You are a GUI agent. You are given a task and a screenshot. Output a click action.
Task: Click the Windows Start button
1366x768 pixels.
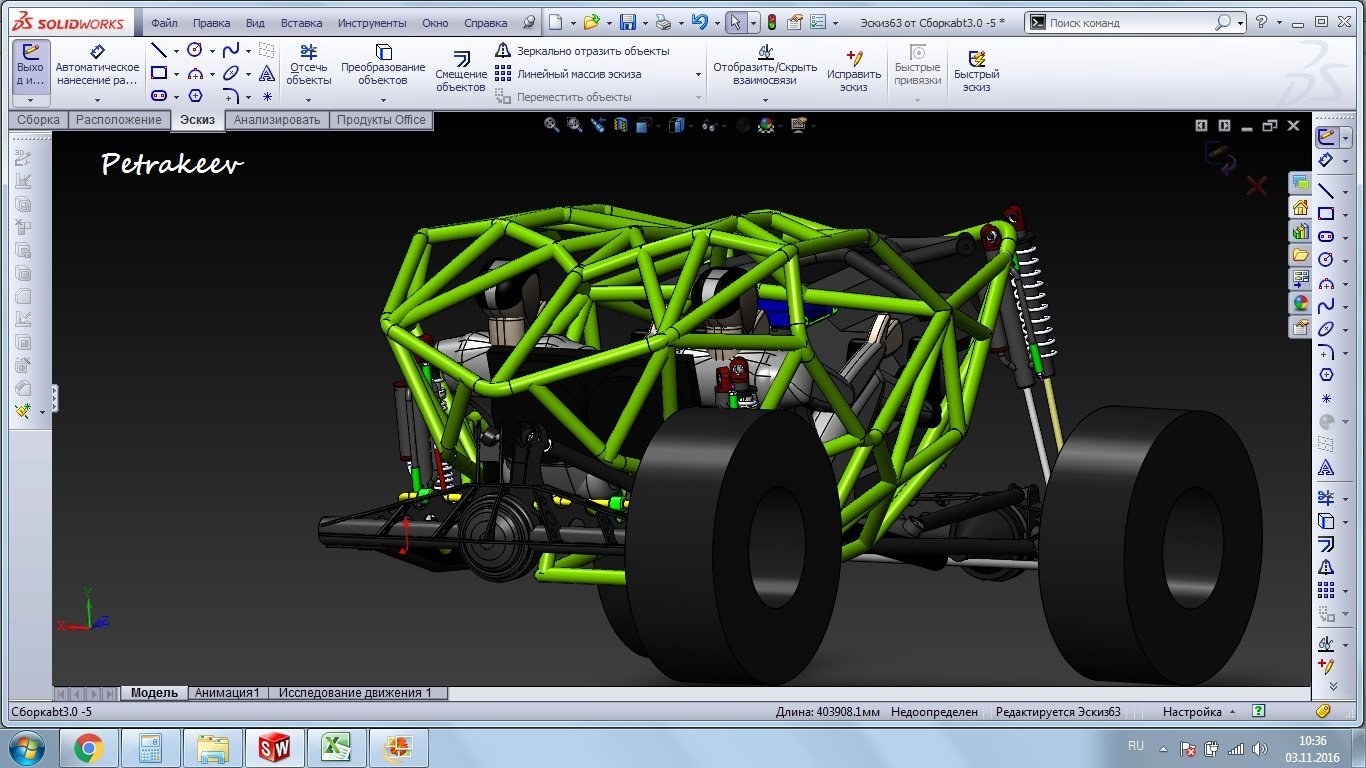pos(26,748)
